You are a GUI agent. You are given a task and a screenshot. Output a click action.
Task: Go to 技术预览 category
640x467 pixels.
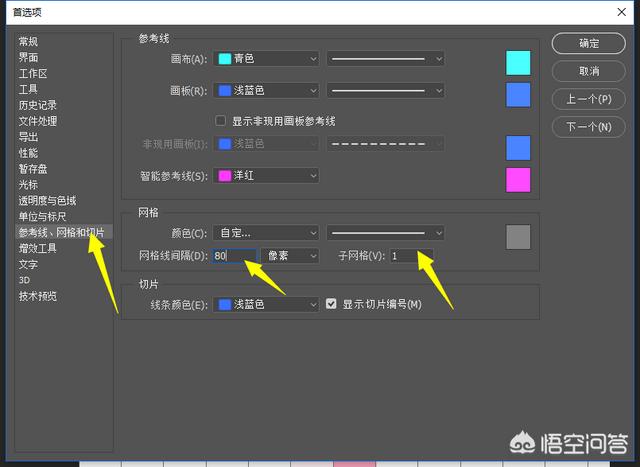tap(38, 296)
